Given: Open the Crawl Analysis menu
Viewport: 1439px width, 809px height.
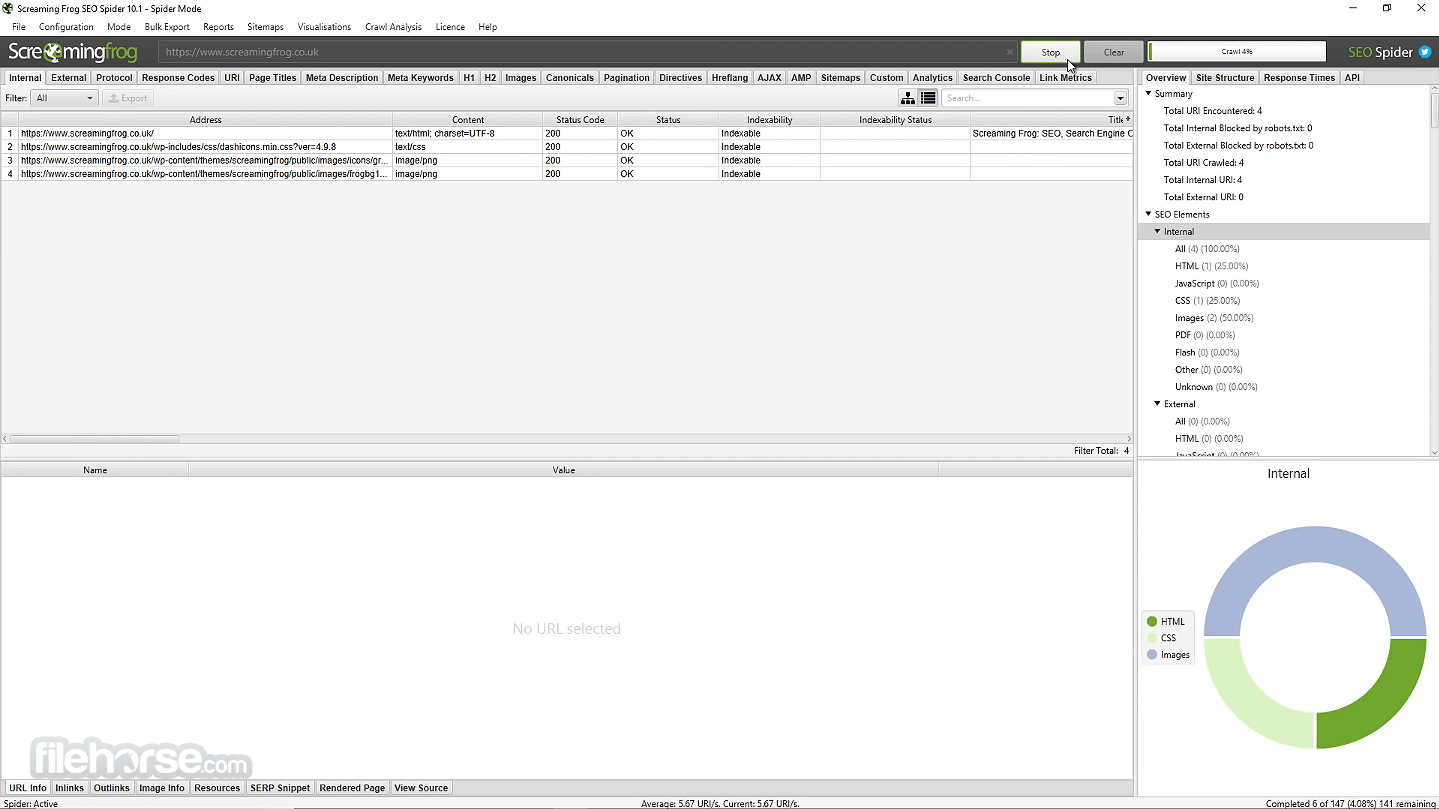Looking at the screenshot, I should click(393, 27).
